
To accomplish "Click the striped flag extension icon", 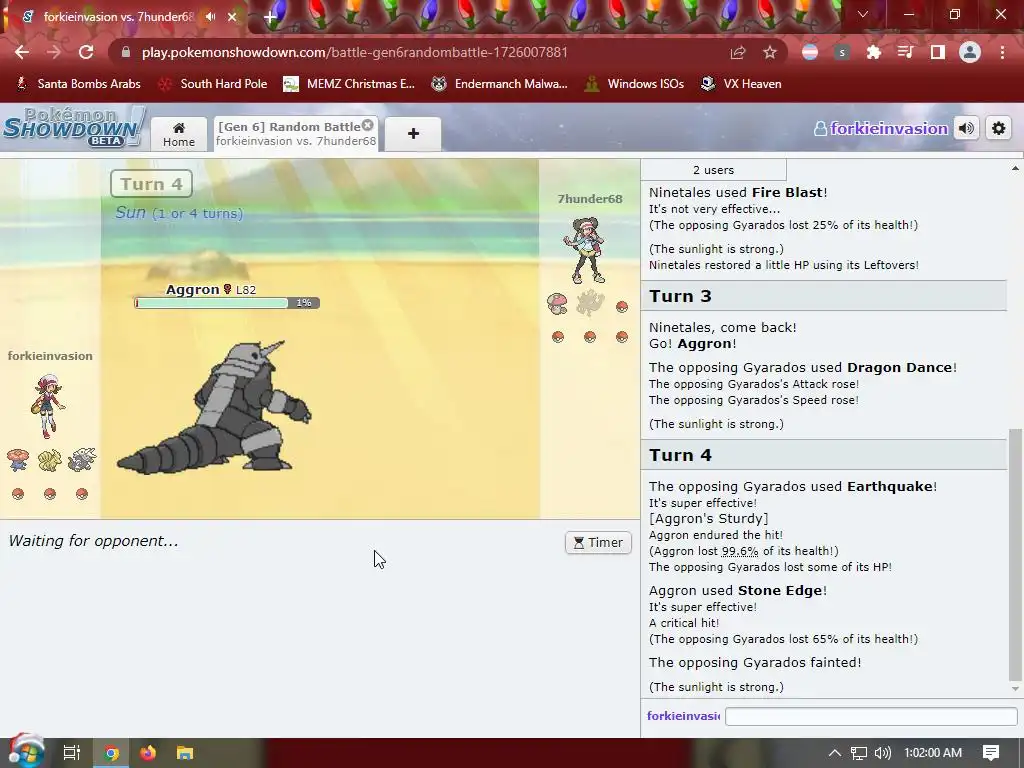I will click(x=810, y=52).
